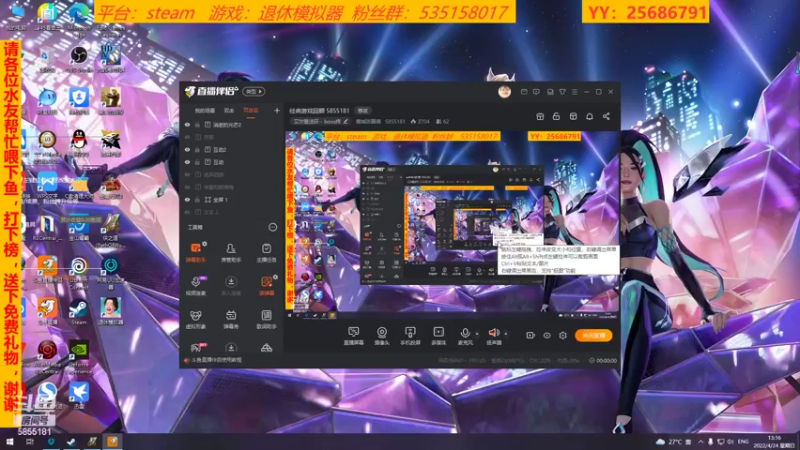Image resolution: width=800 pixels, height=450 pixels.
Task: Add a new scene with the plus button
Action: click(x=277, y=110)
